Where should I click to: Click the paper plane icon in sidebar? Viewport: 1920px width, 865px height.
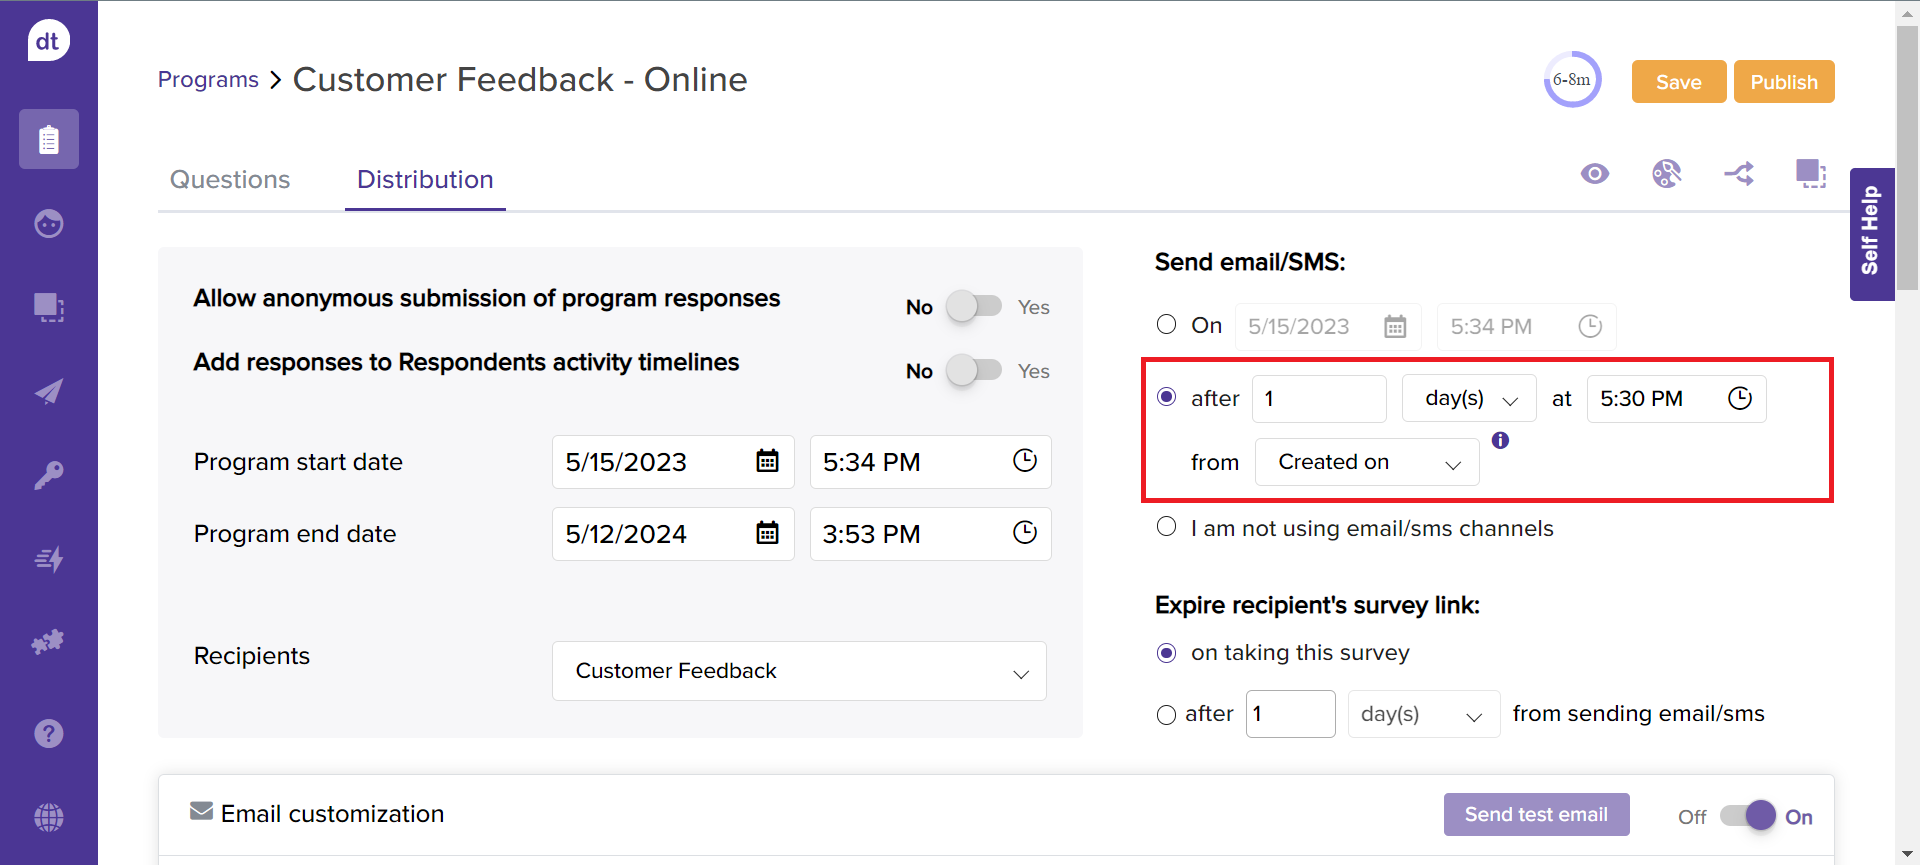click(48, 391)
